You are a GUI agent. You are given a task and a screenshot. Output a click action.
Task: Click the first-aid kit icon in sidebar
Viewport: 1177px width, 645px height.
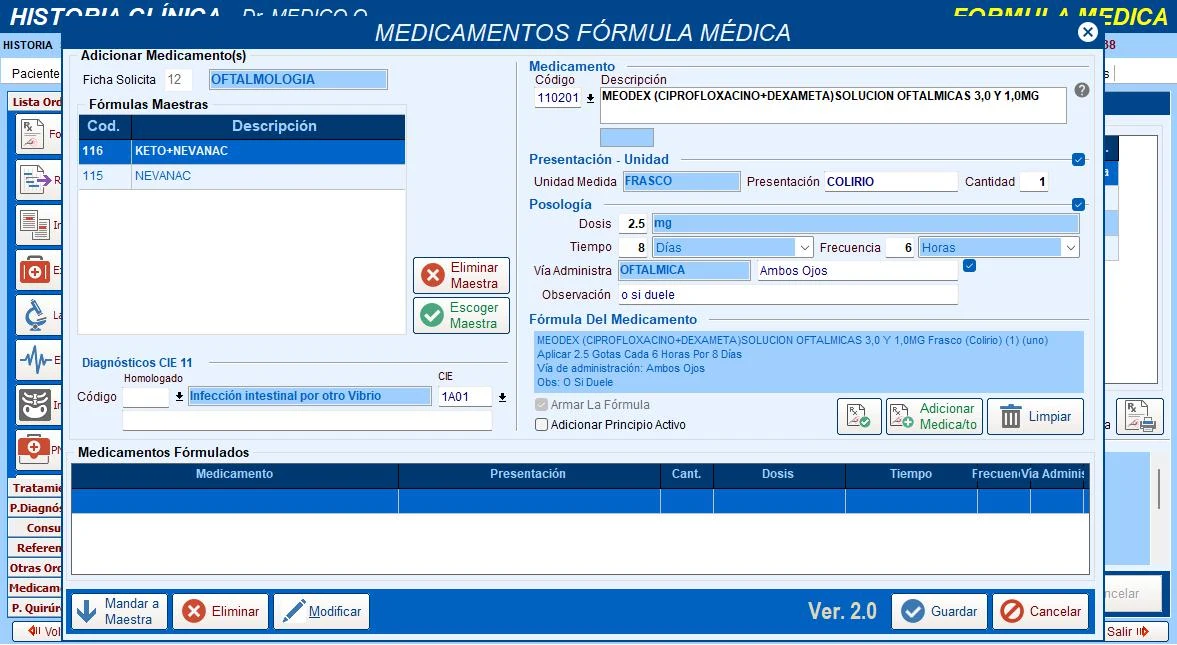(x=34, y=270)
